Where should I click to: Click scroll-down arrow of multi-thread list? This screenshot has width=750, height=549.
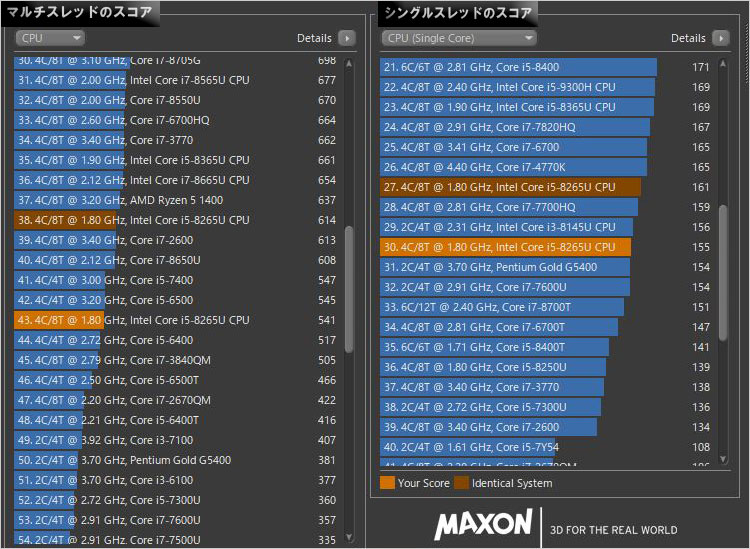[349, 538]
